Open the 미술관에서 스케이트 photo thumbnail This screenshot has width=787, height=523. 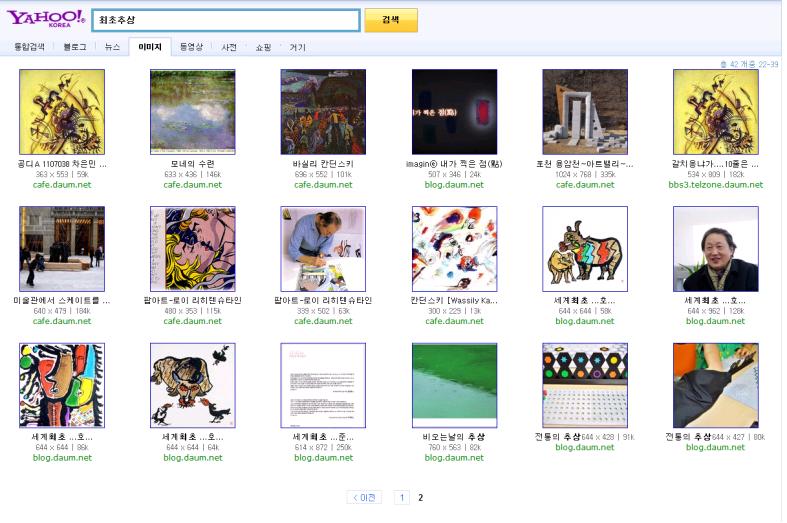tap(62, 248)
